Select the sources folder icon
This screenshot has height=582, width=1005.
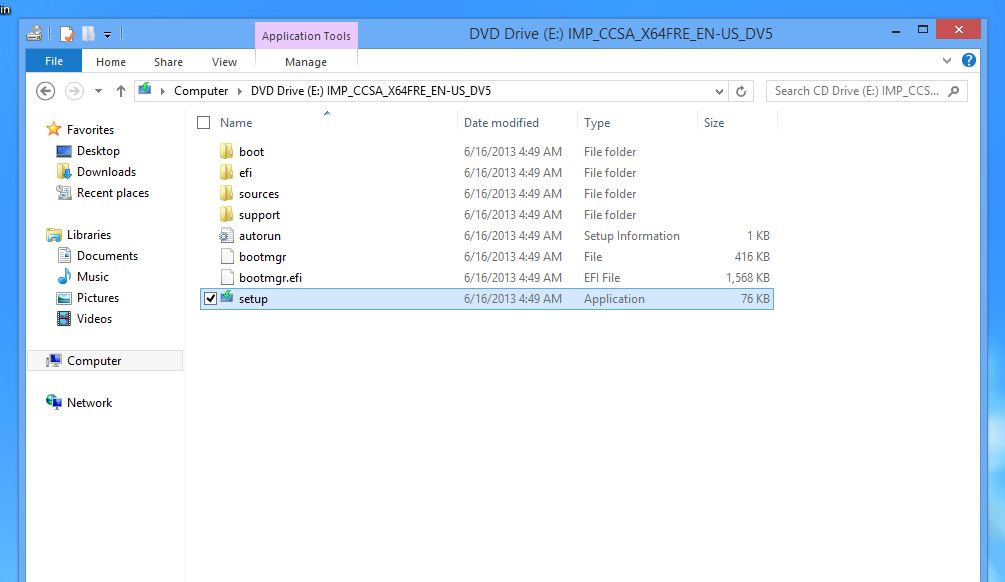[x=226, y=194]
